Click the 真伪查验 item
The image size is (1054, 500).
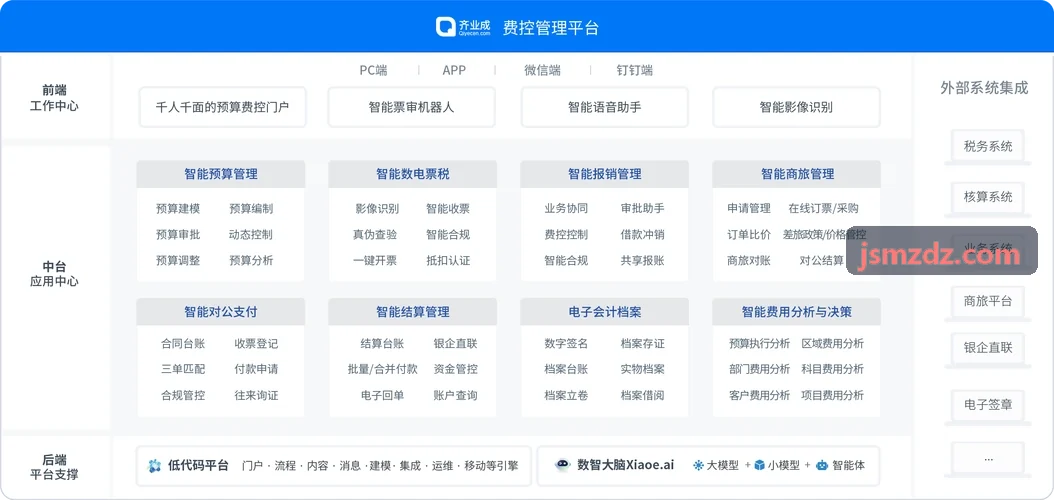(374, 235)
